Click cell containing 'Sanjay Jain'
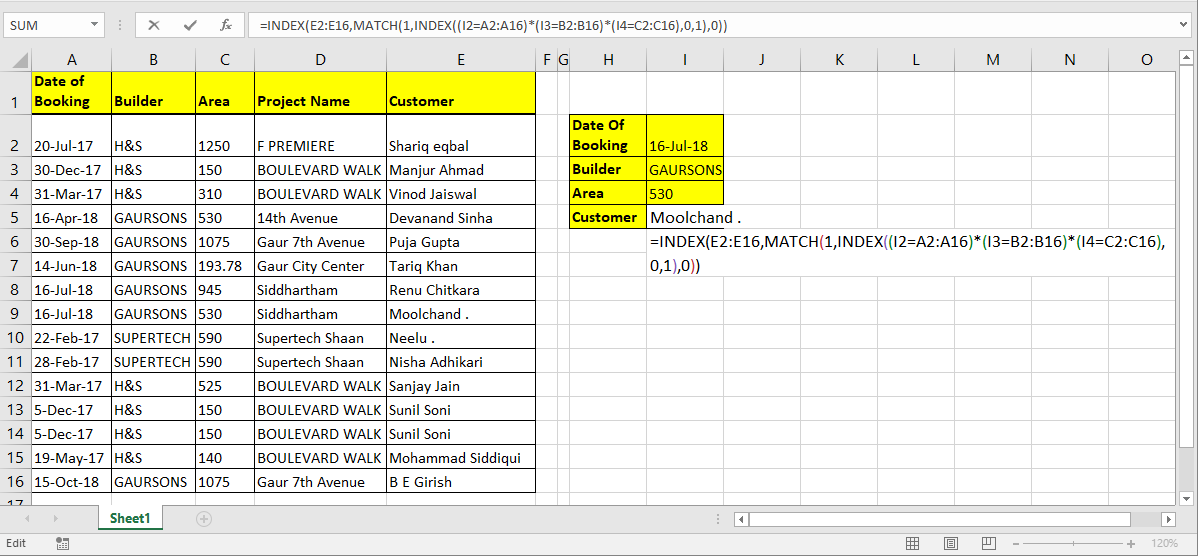 point(461,386)
